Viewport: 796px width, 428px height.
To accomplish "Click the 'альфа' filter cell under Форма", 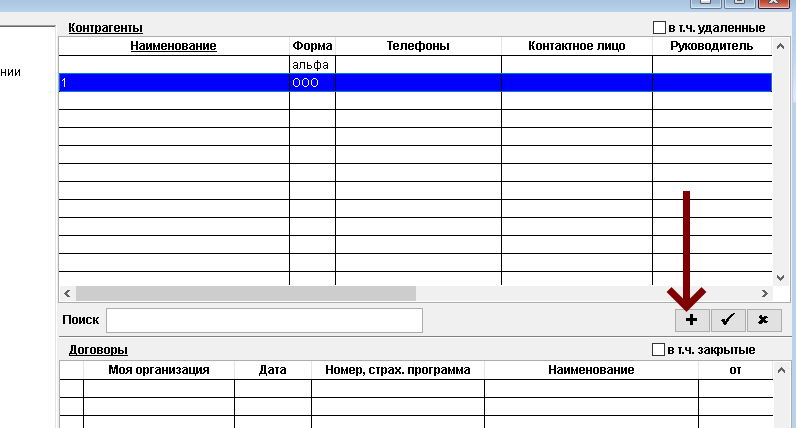I will tap(311, 65).
